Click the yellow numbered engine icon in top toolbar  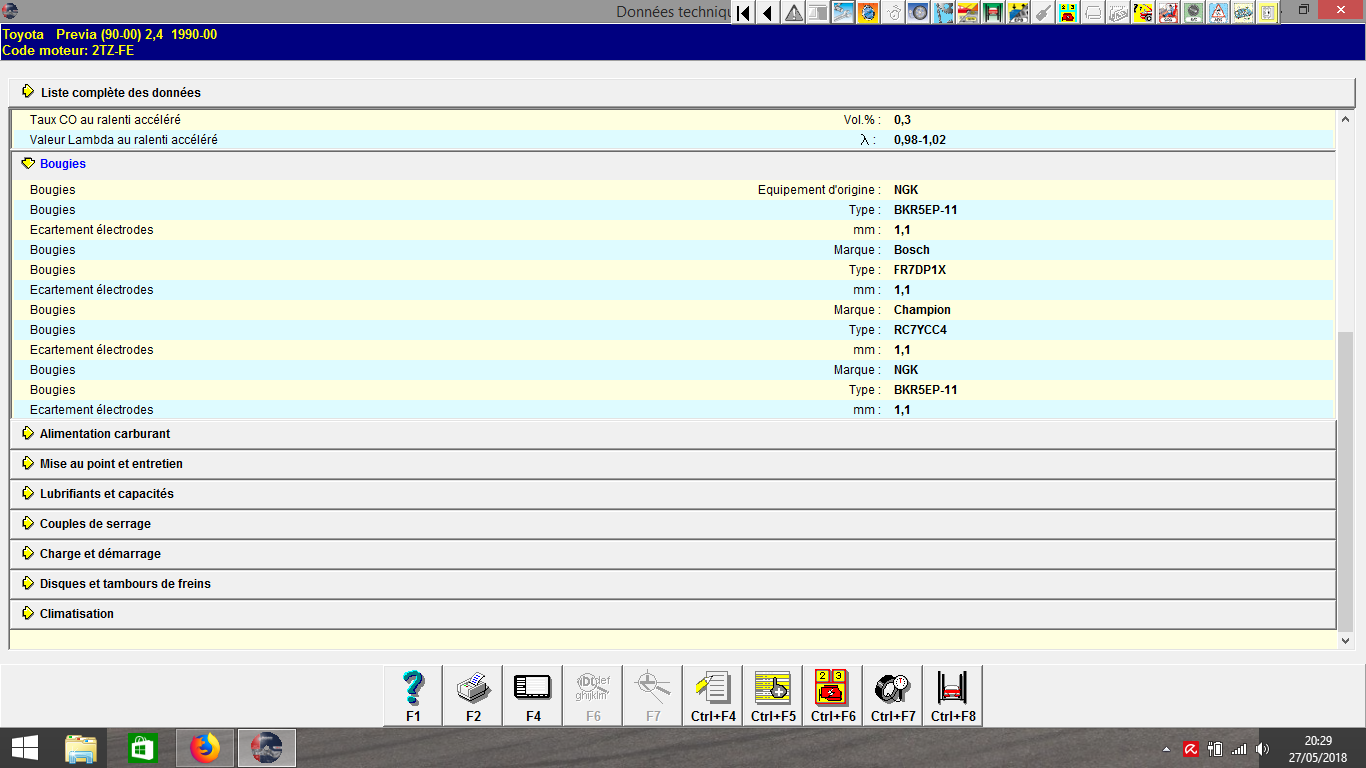click(x=1069, y=13)
